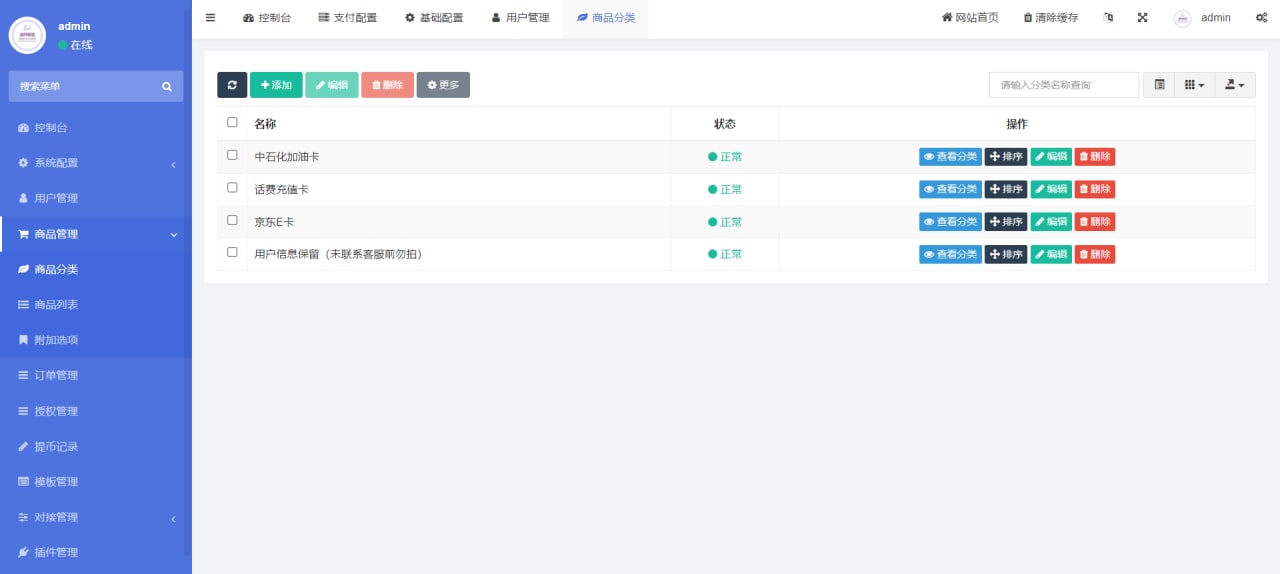This screenshot has height=574, width=1280.
Task: View categories of 用户信息保留 row (查看分类)
Action: coord(950,254)
